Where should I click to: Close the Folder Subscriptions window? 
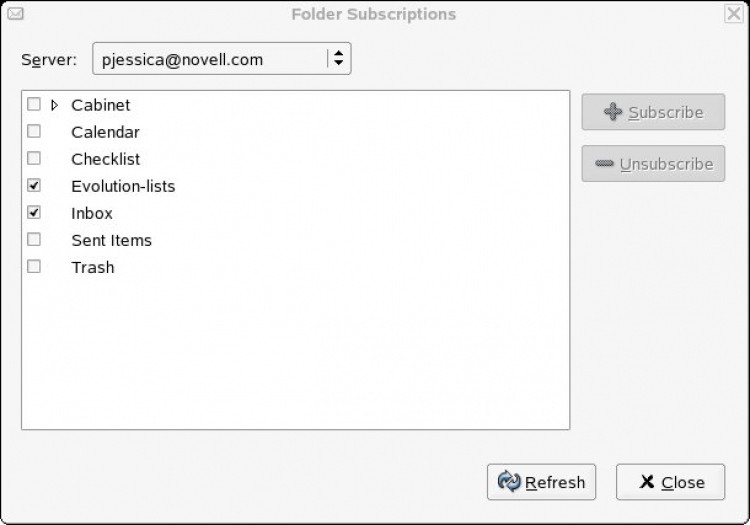(x=734, y=14)
